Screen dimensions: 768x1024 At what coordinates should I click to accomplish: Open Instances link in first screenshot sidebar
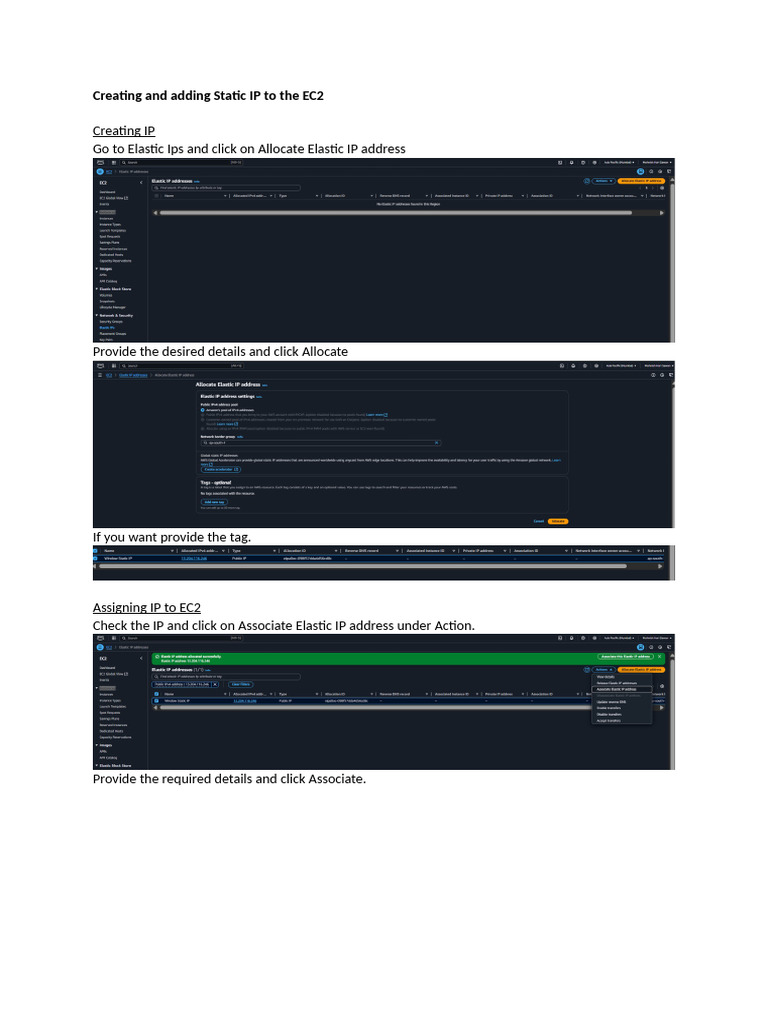point(106,218)
